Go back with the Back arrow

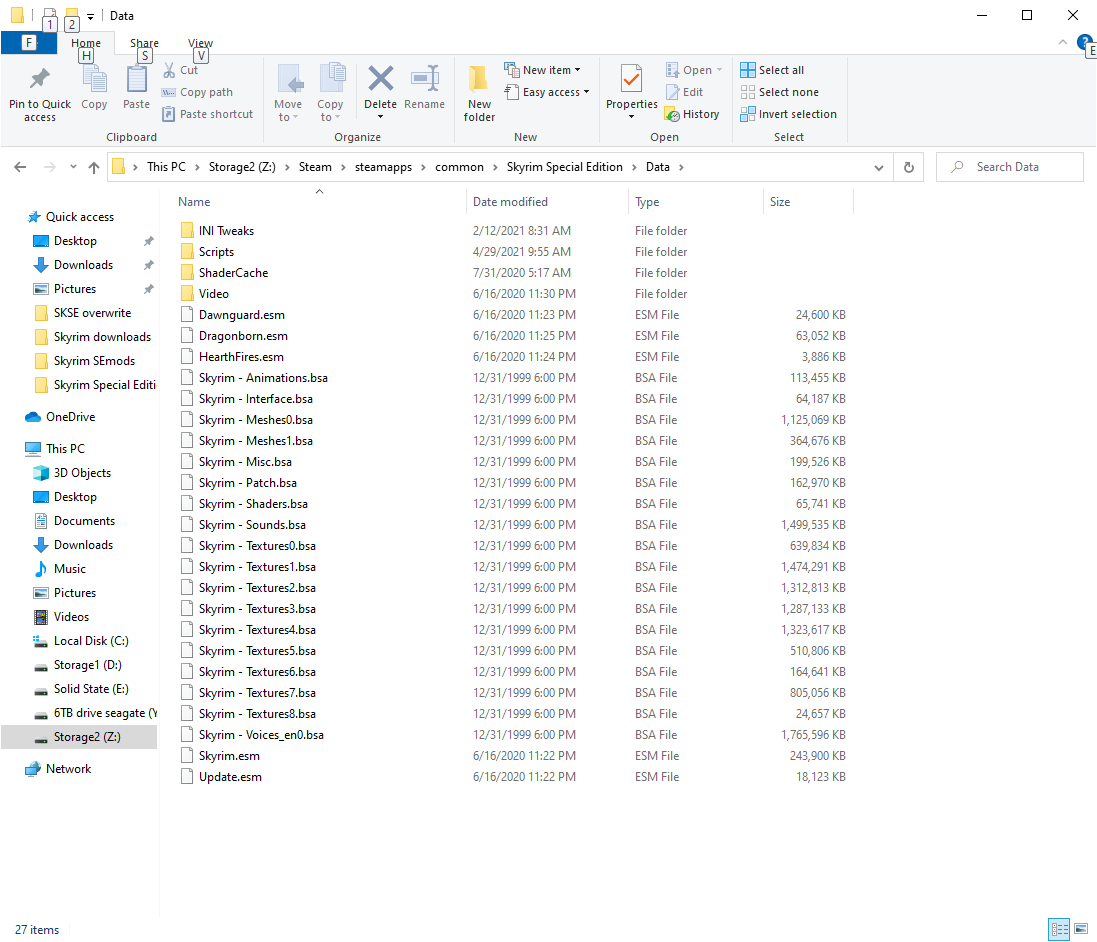coord(20,167)
